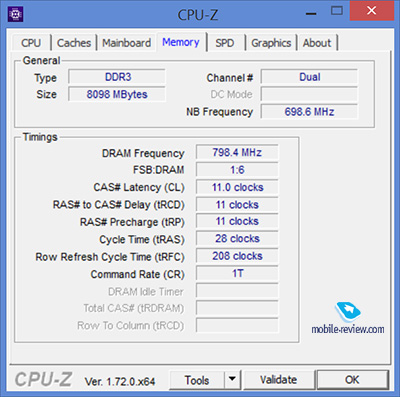Image resolution: width=400 pixels, height=397 pixels.
Task: Close the CPU-Z window
Action: 372,11
